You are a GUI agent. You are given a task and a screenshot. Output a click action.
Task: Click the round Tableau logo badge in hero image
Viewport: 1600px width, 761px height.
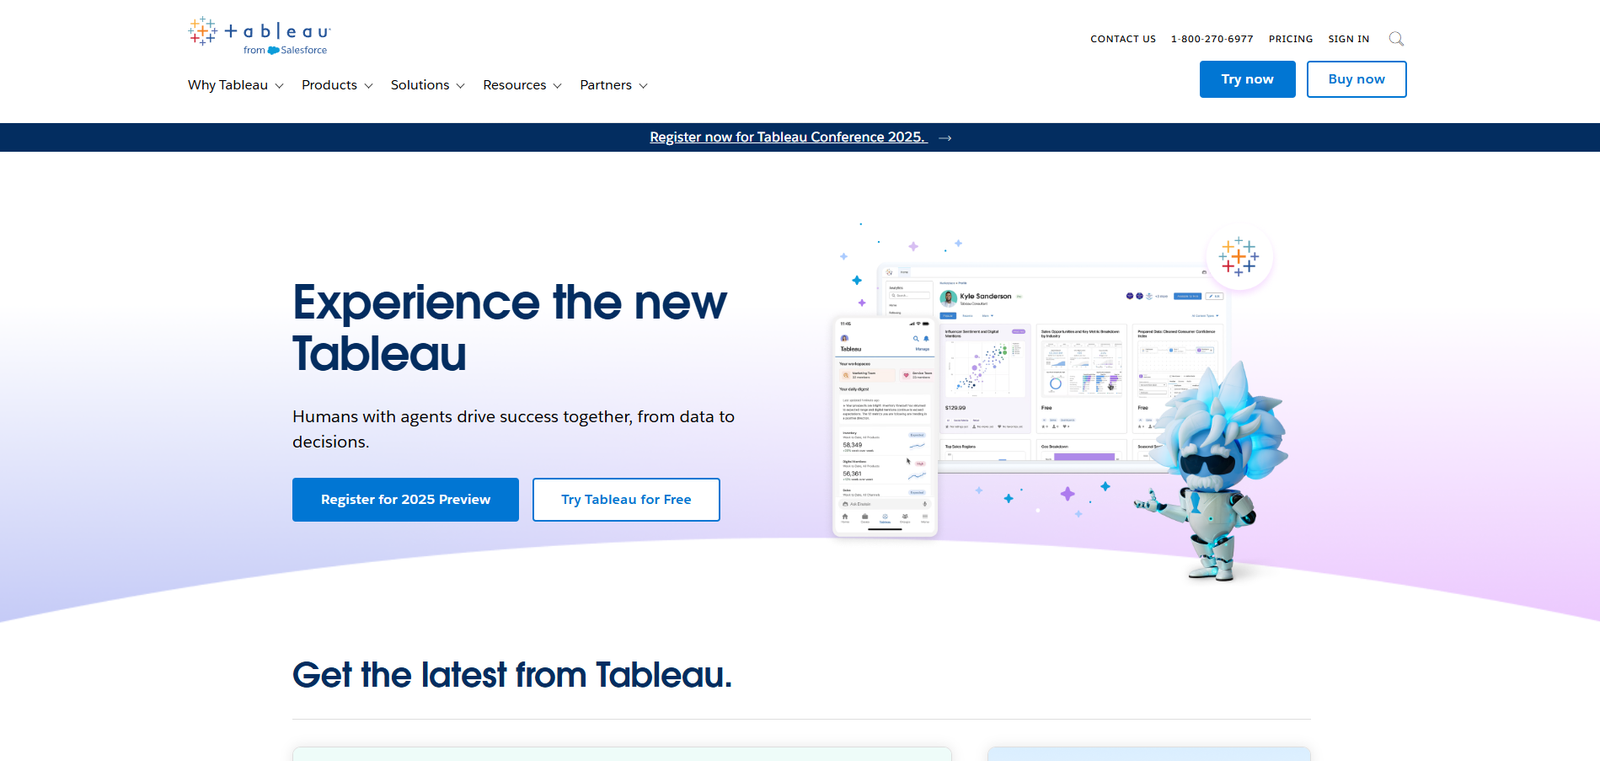tap(1239, 257)
